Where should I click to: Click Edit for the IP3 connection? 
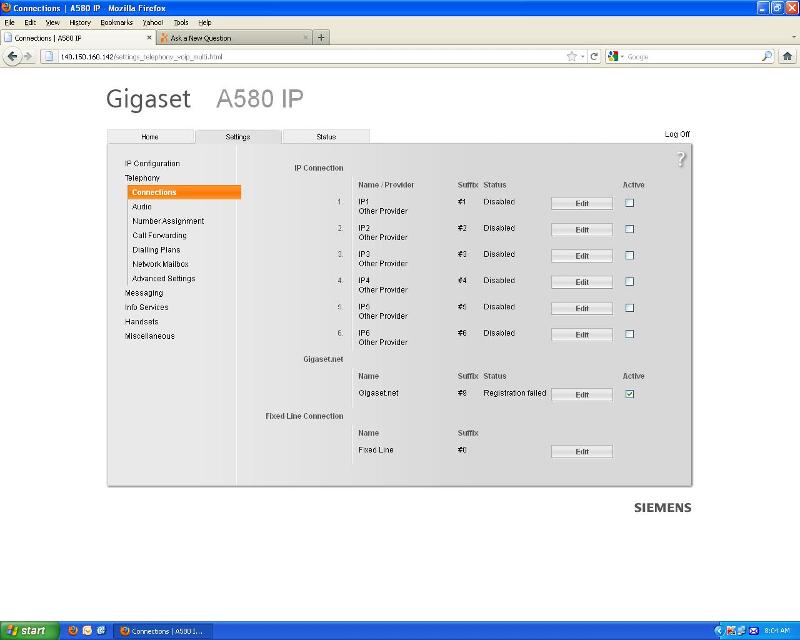tap(582, 256)
